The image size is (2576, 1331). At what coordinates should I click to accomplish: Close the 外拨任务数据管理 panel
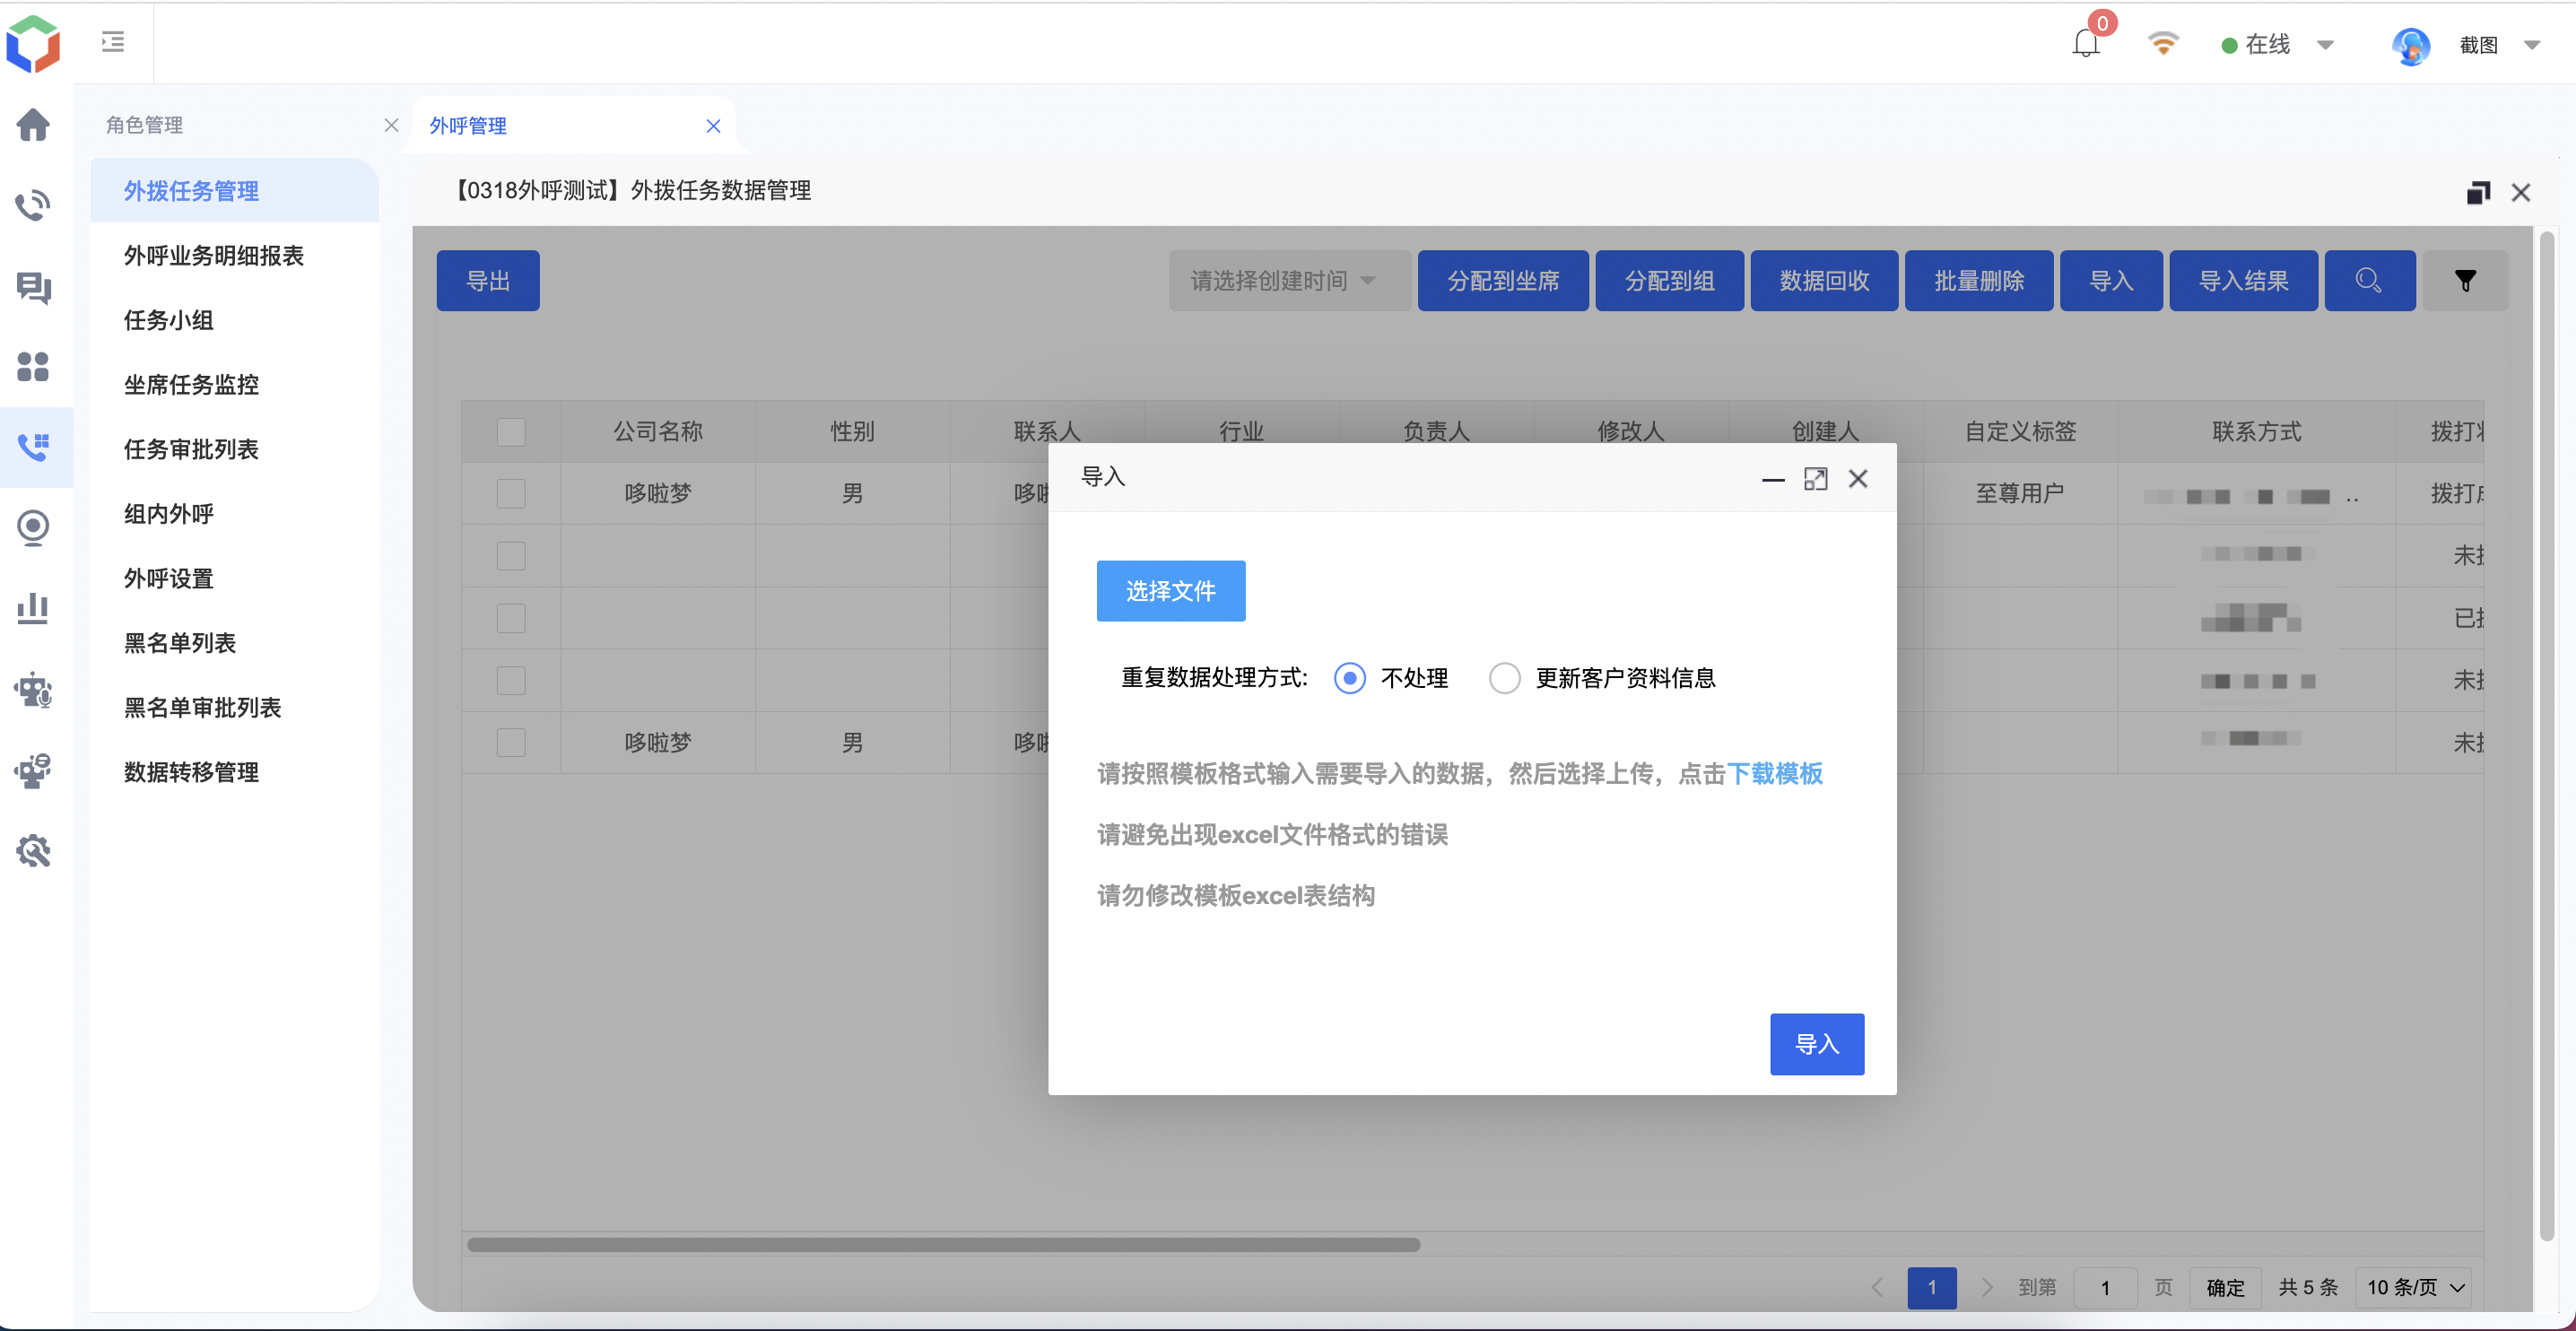click(x=2521, y=192)
